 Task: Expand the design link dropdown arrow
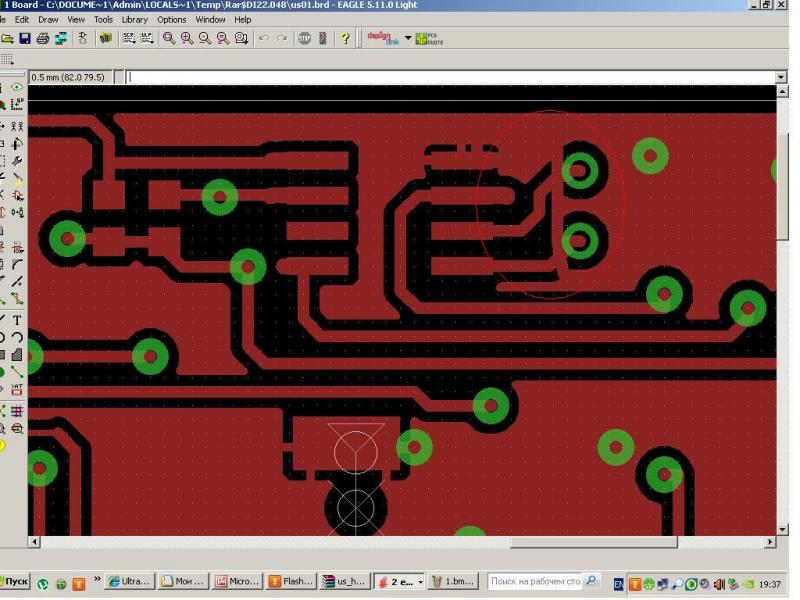pyautogui.click(x=408, y=38)
